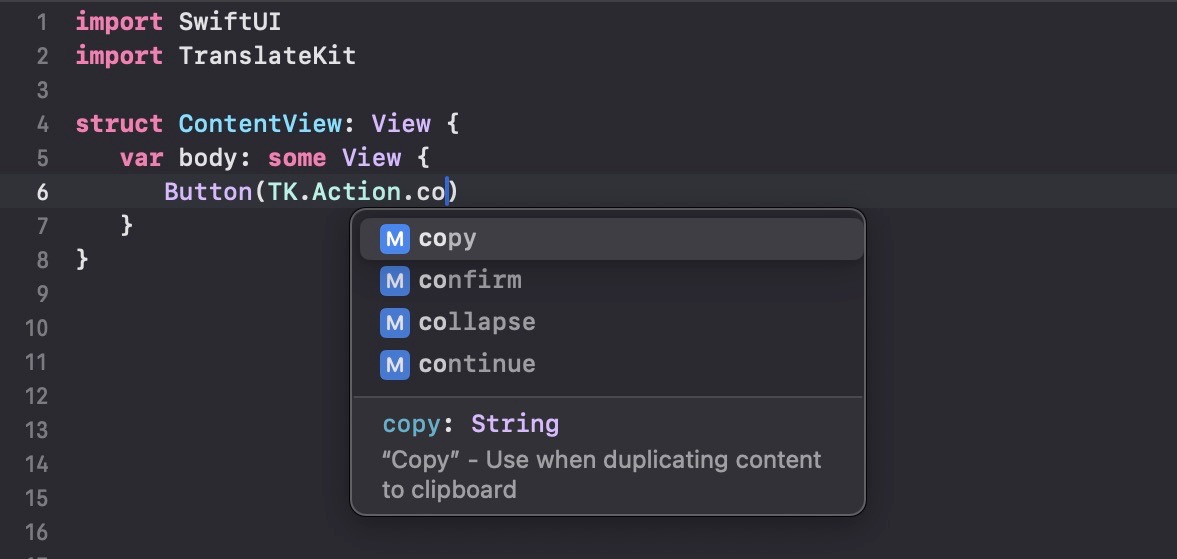Click line number 1 in the gutter
The width and height of the screenshot is (1177, 559).
pyautogui.click(x=42, y=22)
